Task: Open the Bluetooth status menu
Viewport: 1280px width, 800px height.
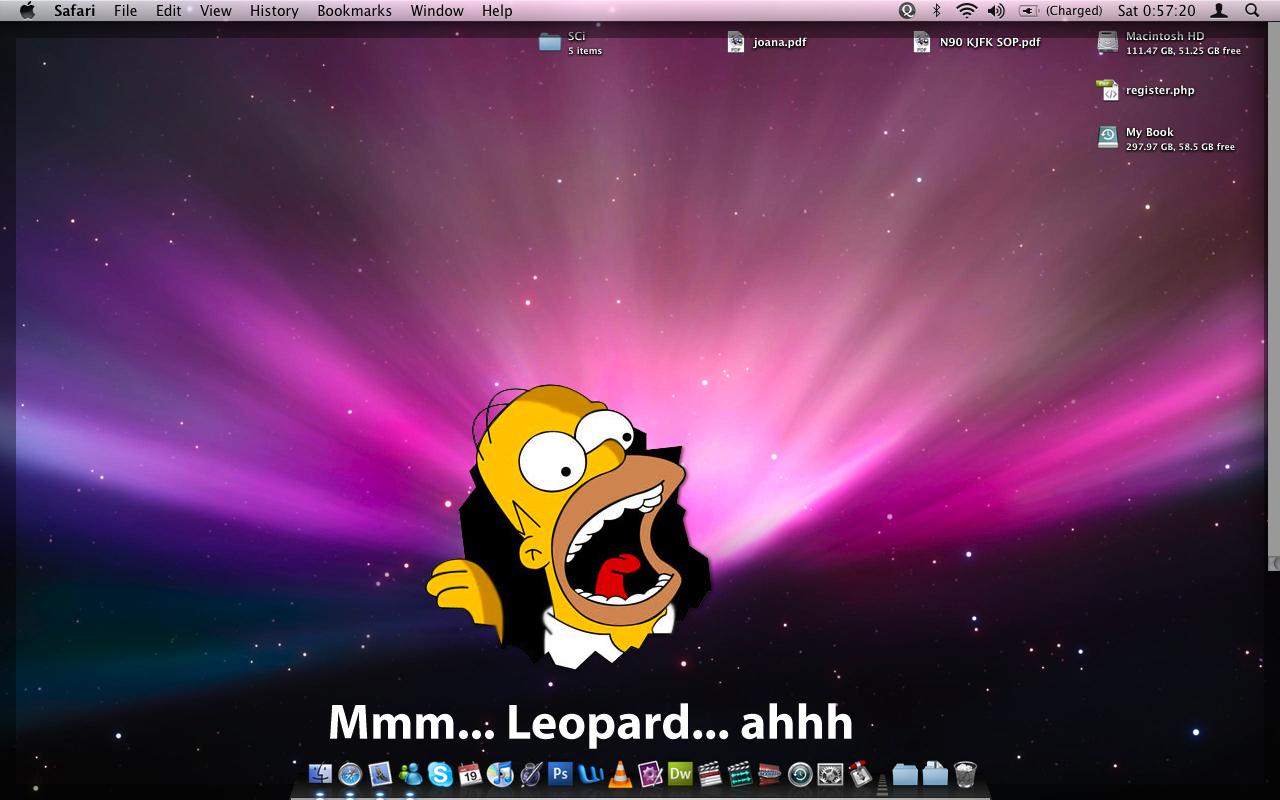Action: pos(937,11)
